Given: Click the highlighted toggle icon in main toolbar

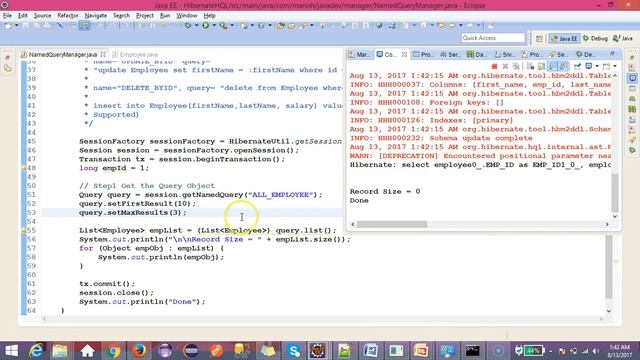Looking at the screenshot, I should click(84, 25).
